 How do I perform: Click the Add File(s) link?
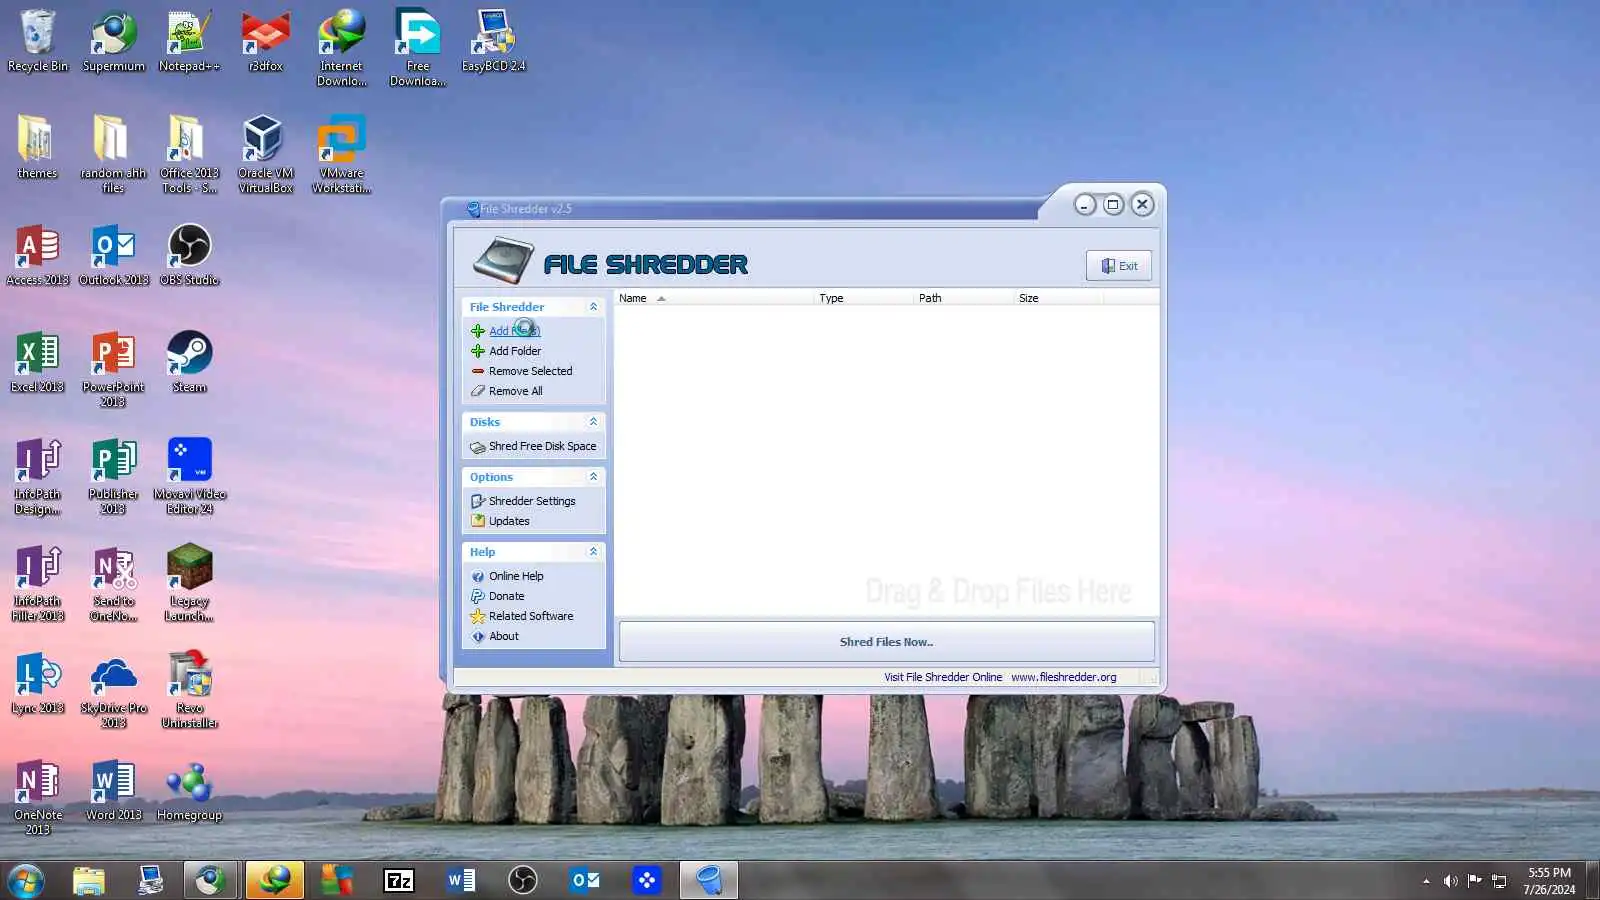[x=514, y=331]
